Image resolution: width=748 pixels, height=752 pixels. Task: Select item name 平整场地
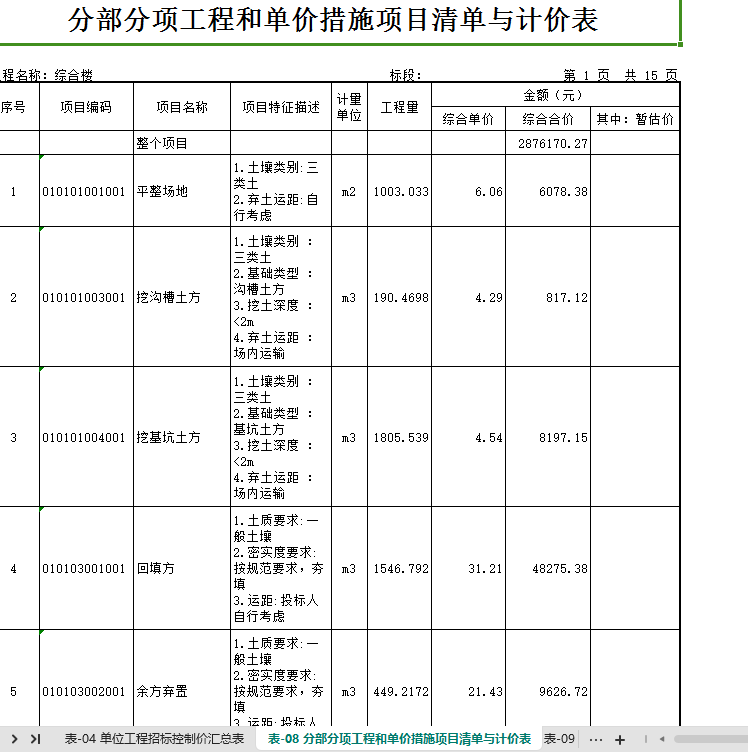click(x=182, y=191)
